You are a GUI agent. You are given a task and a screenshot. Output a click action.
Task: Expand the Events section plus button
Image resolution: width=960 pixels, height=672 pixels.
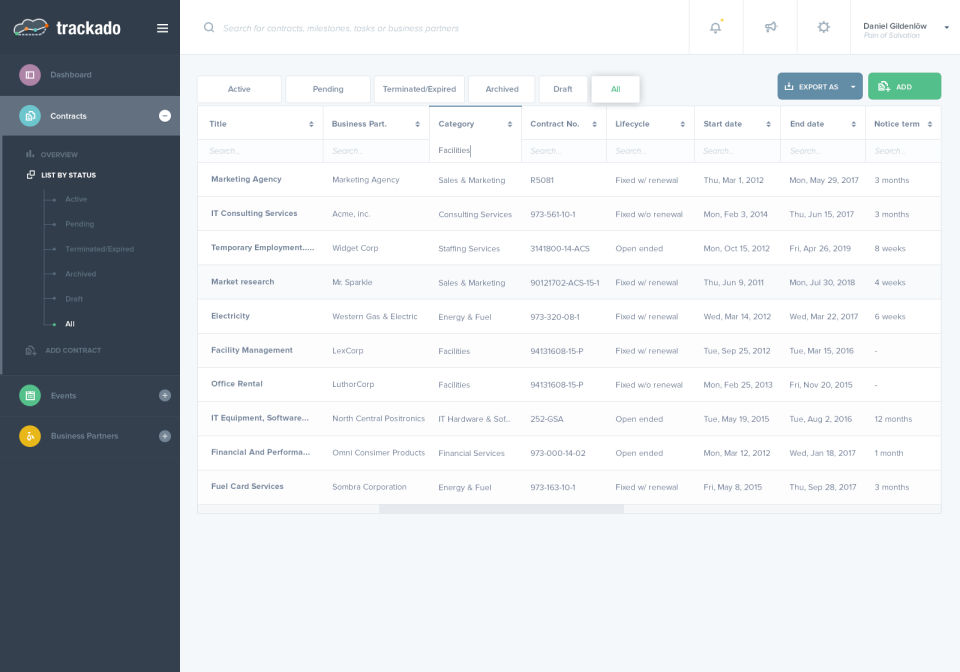165,395
